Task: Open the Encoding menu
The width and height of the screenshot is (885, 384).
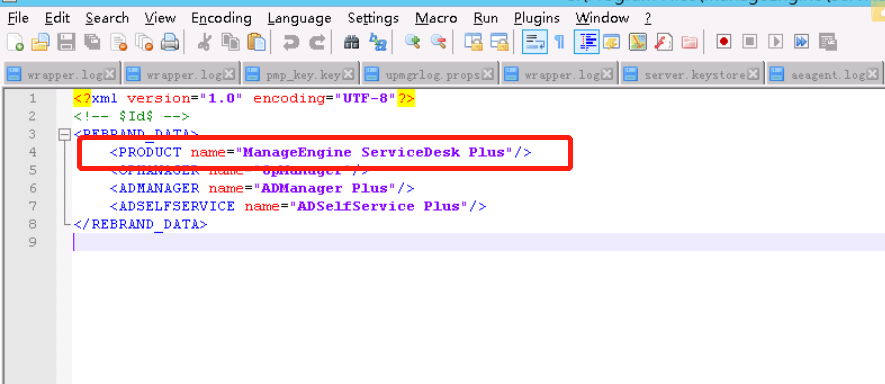Action: [x=221, y=18]
